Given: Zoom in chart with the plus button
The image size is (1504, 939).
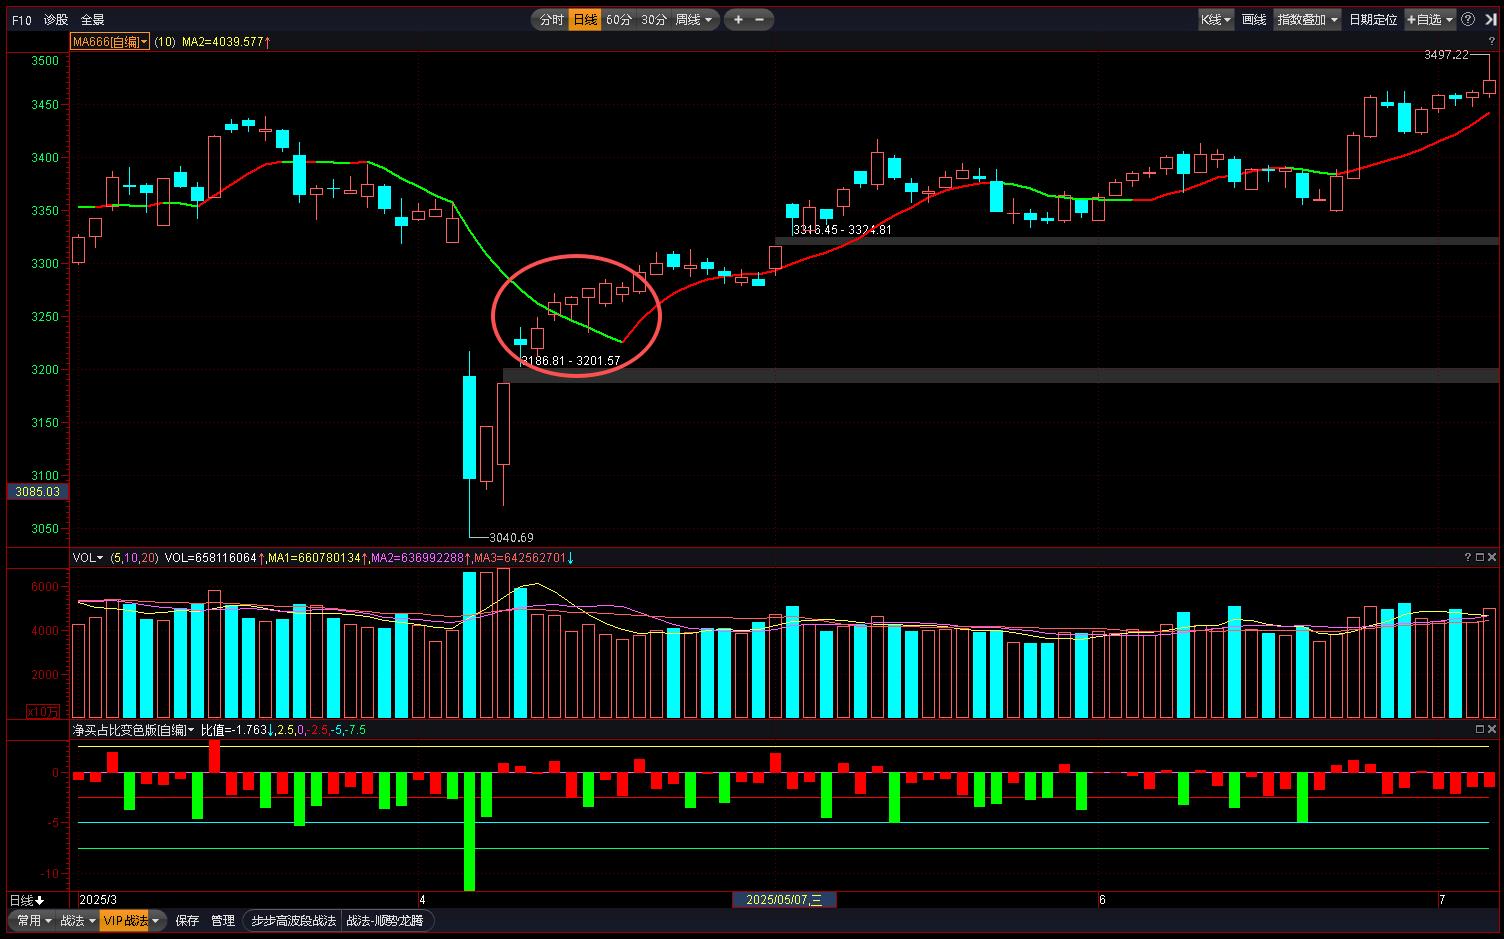Looking at the screenshot, I should tap(738, 20).
